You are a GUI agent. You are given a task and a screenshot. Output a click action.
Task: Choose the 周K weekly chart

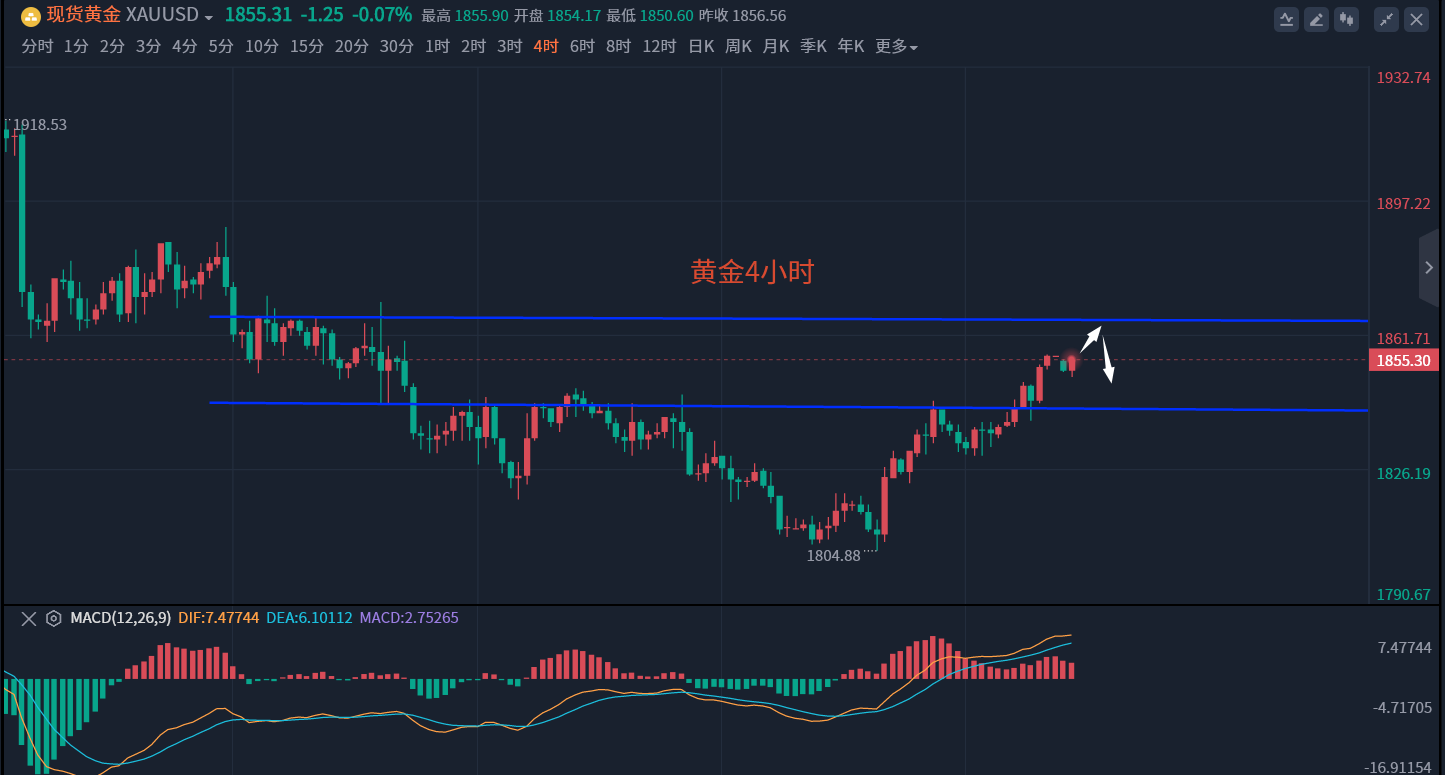[x=738, y=46]
